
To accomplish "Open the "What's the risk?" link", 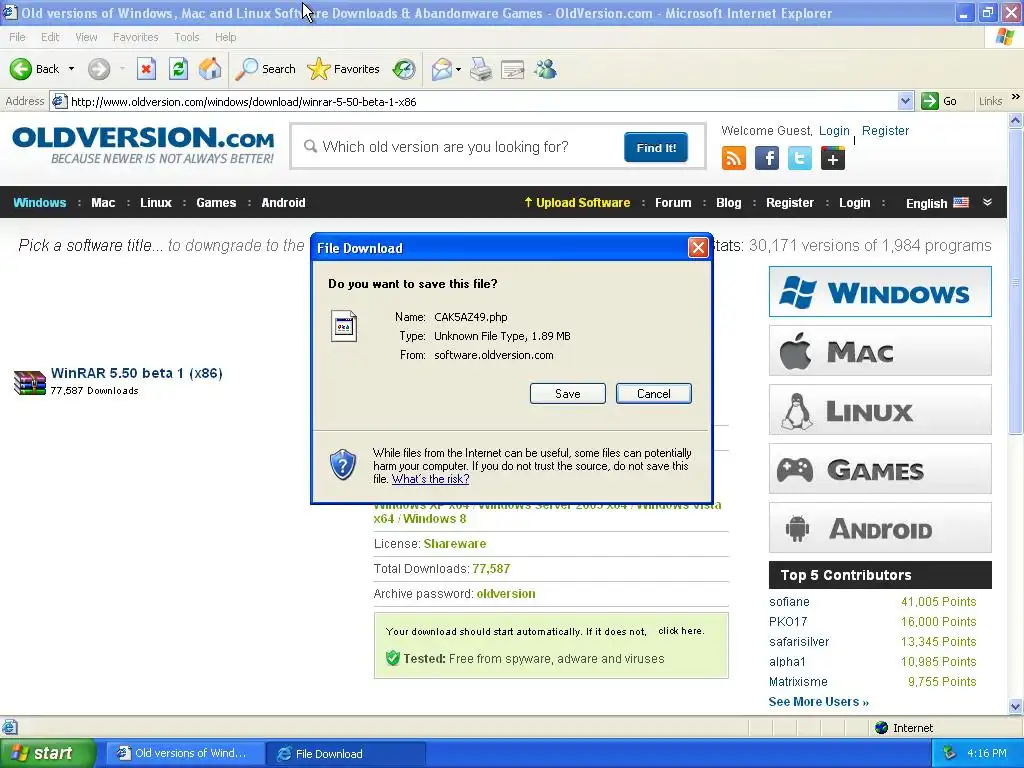I will point(430,479).
